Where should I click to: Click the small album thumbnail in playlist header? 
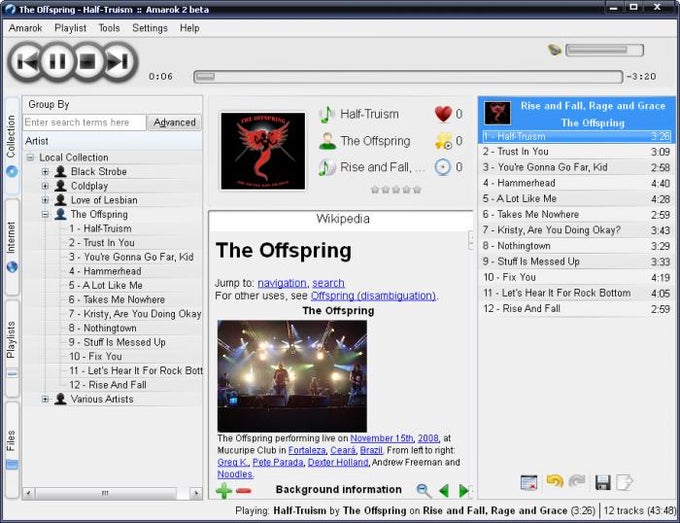click(497, 113)
